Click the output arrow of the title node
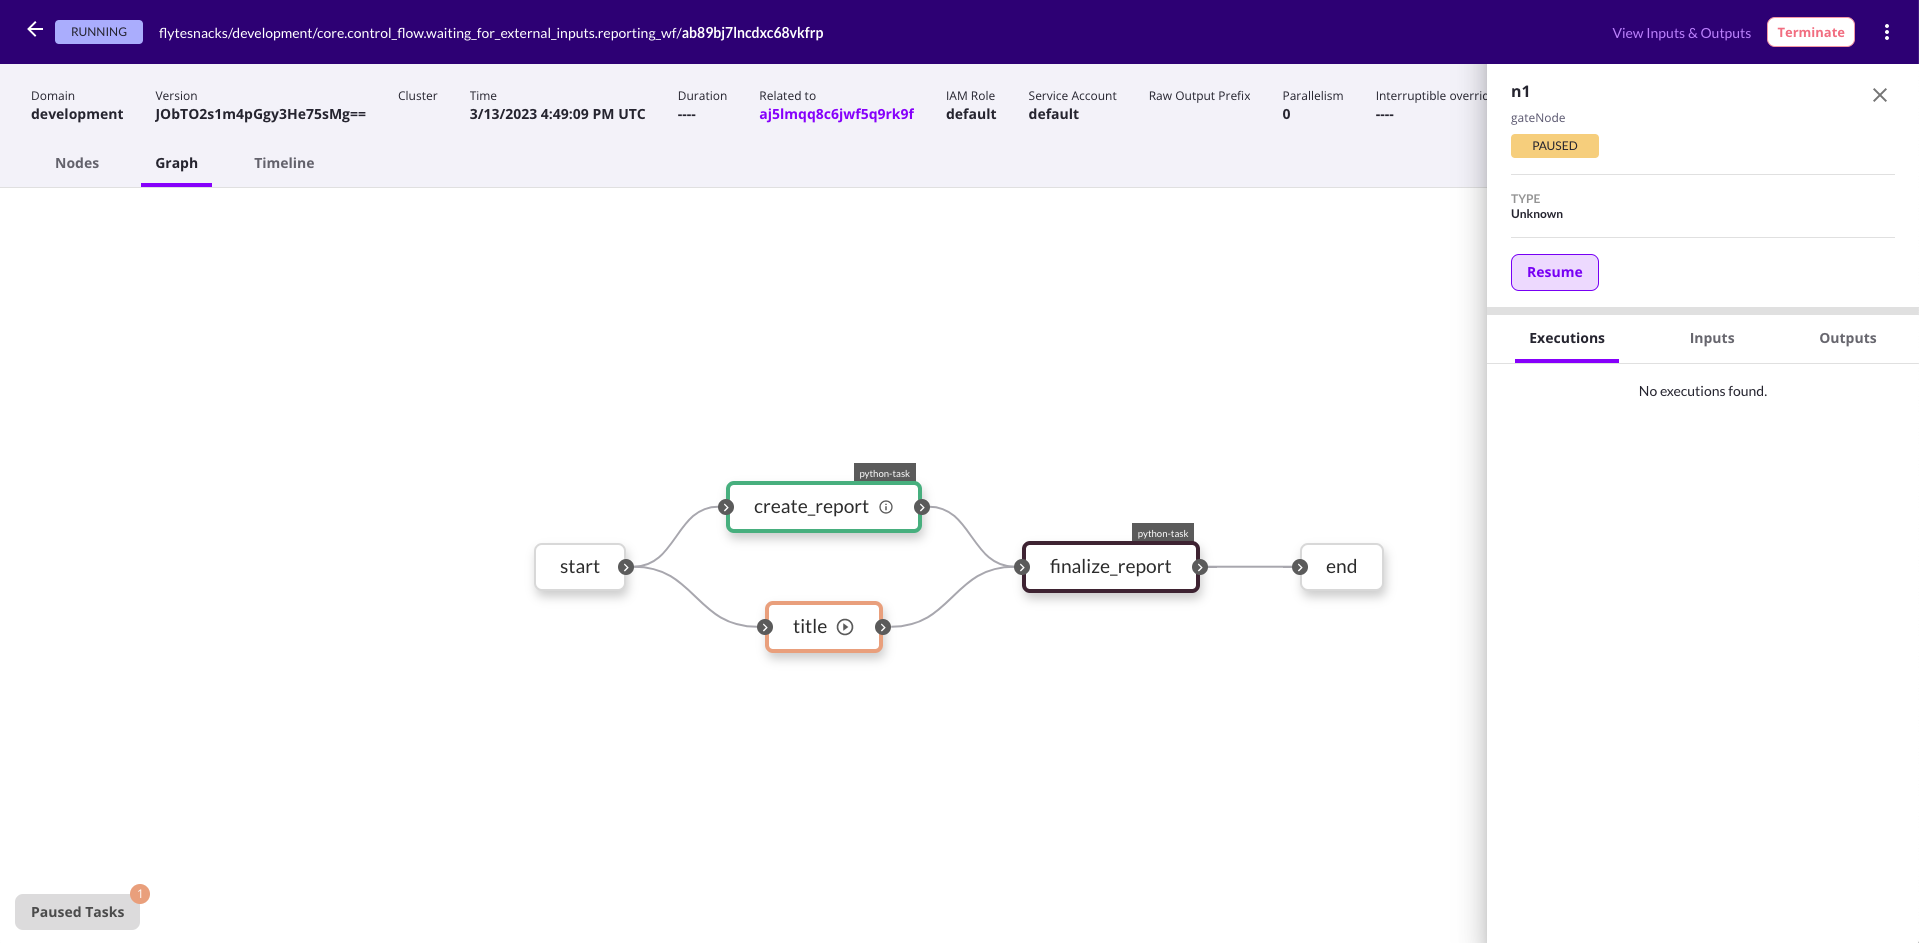 click(x=883, y=626)
